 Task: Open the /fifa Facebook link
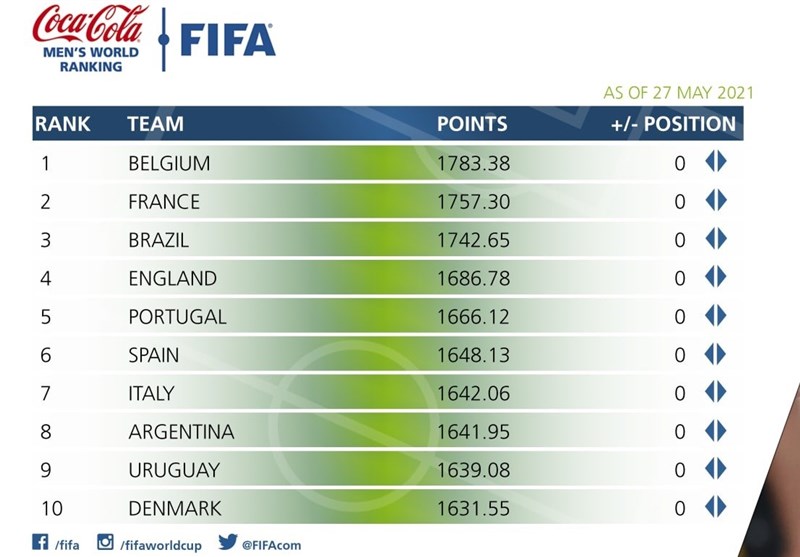(x=68, y=545)
